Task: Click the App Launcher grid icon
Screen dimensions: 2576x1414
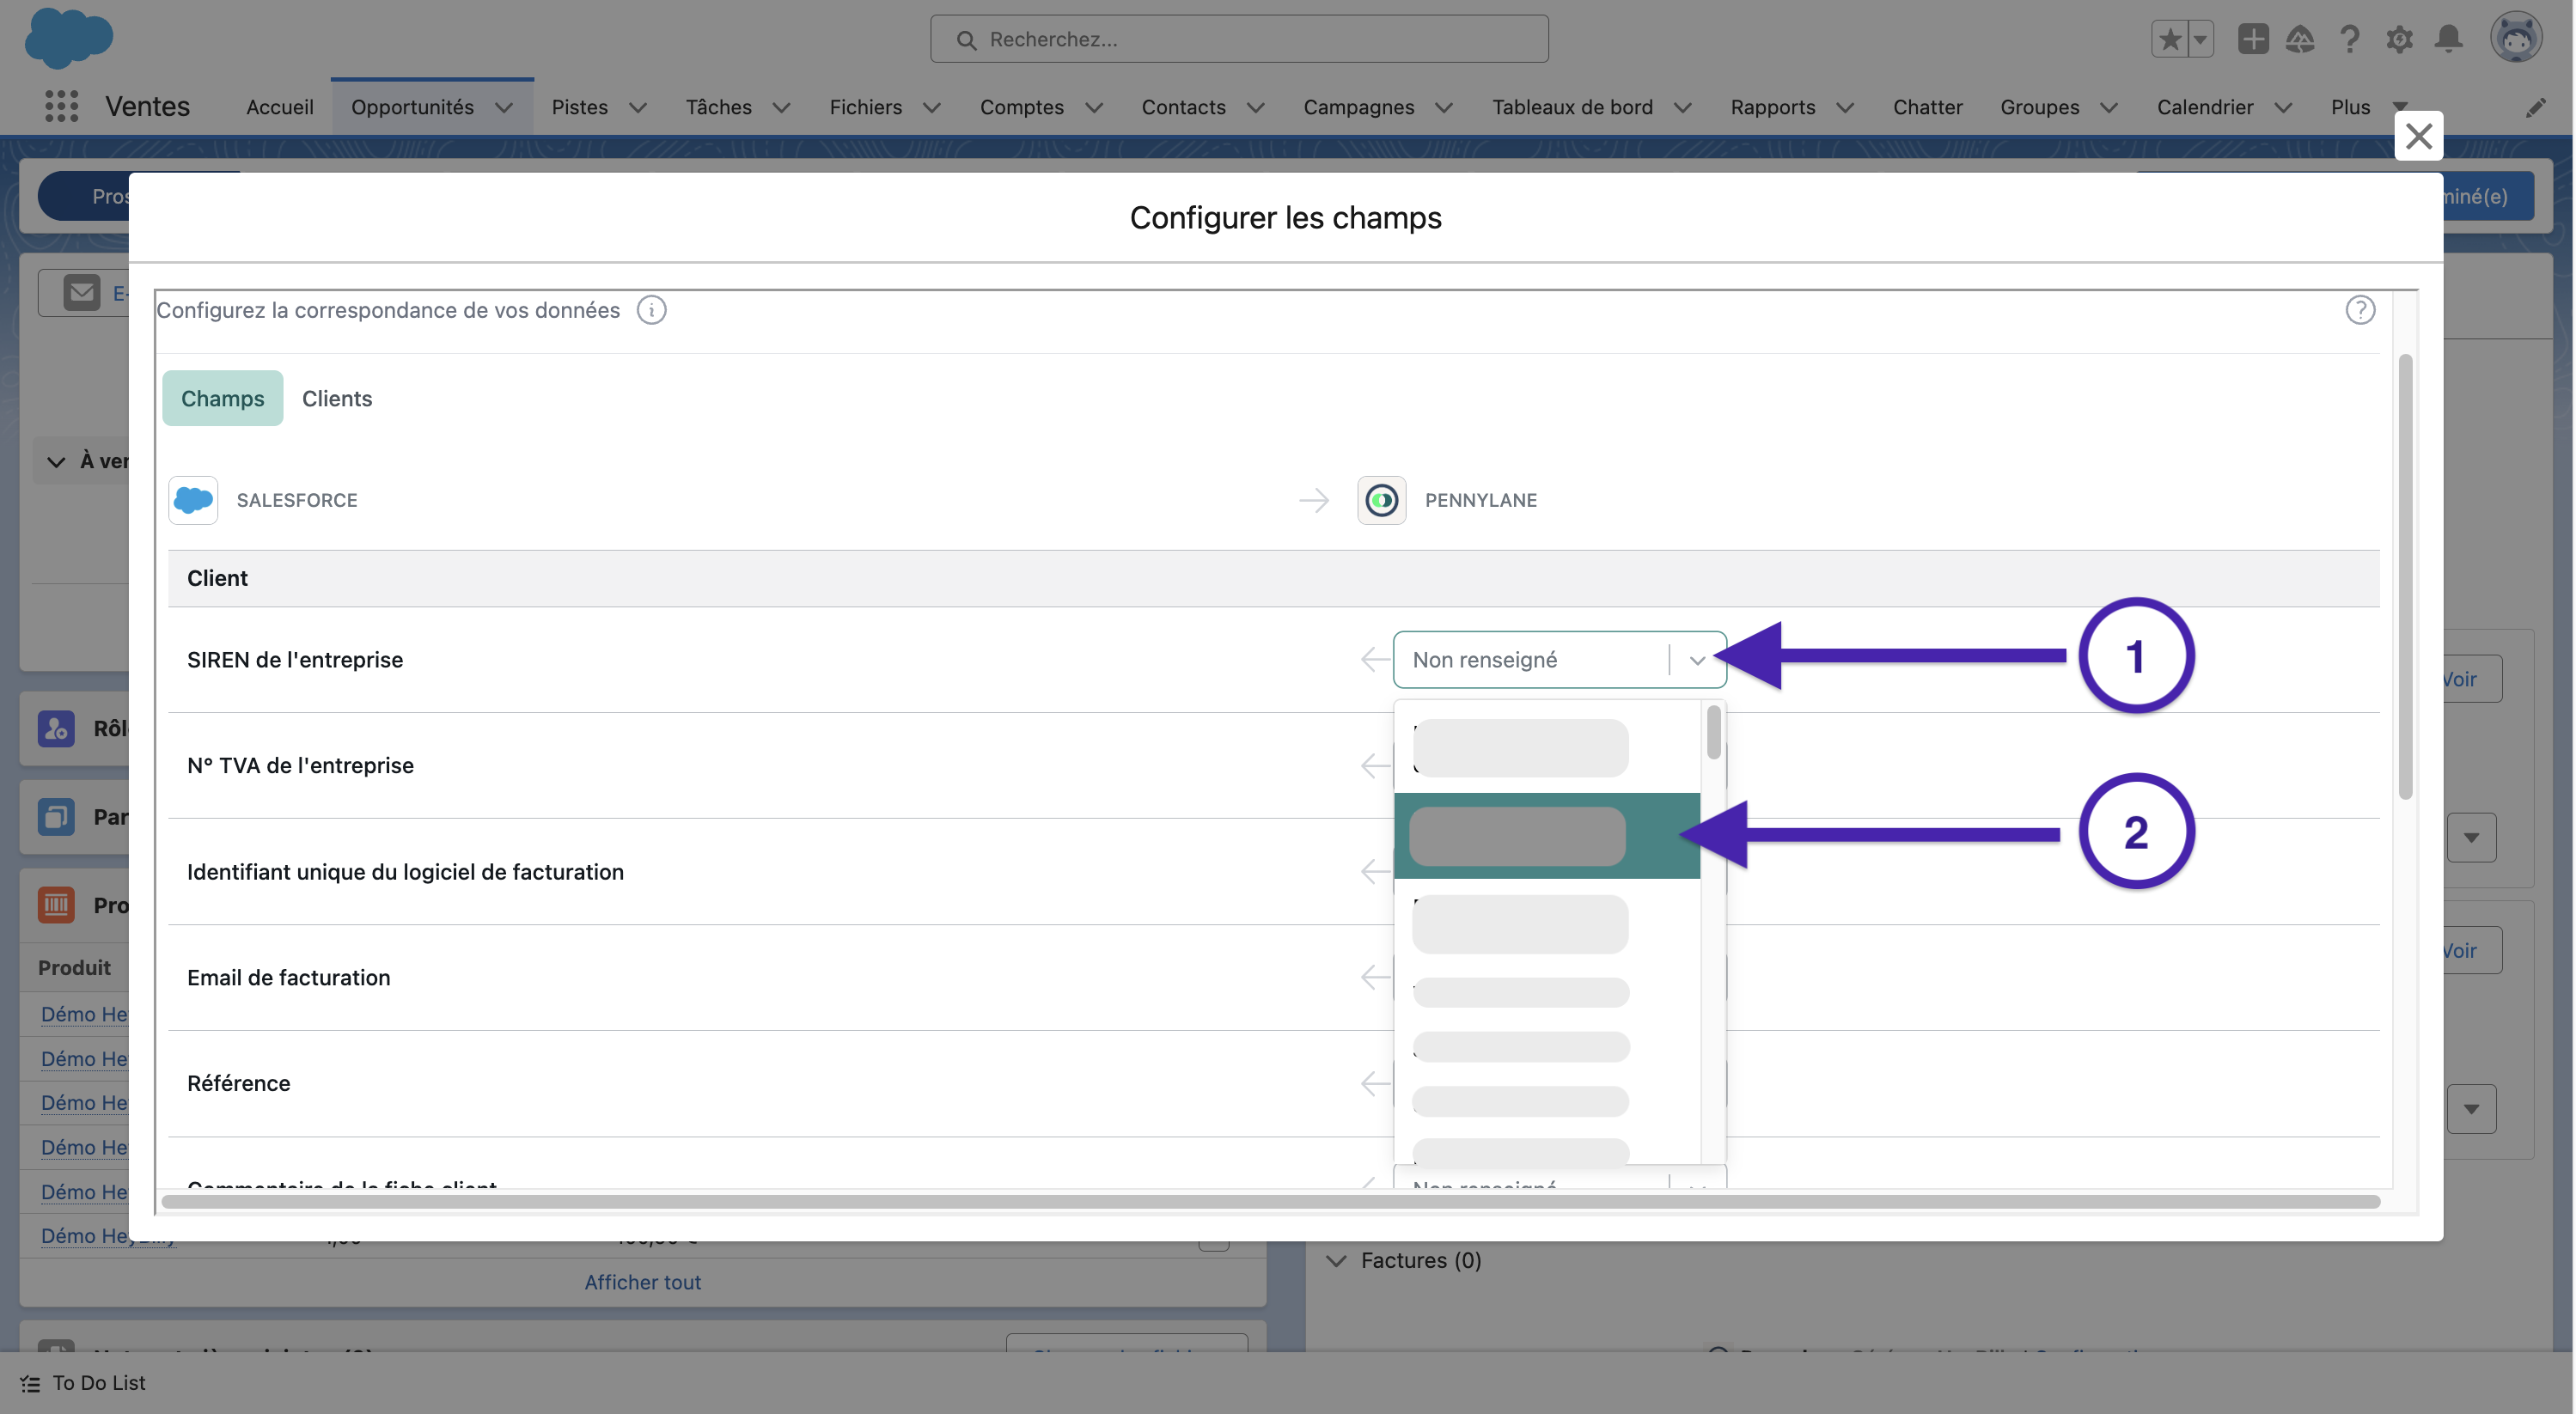Action: (x=61, y=106)
